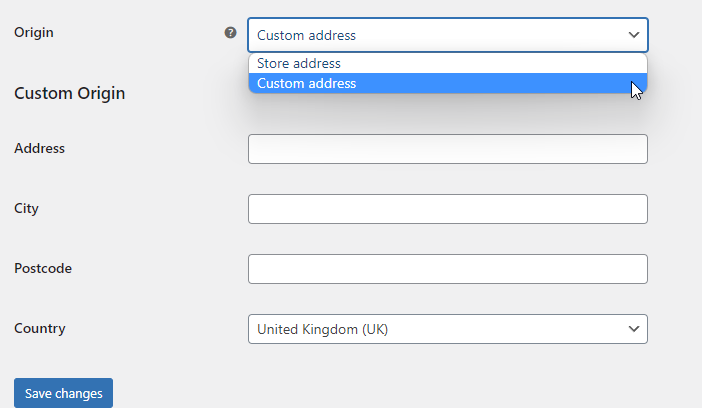The width and height of the screenshot is (702, 408).
Task: Open the Country dropdown via its chevron arrow
Action: click(x=634, y=329)
